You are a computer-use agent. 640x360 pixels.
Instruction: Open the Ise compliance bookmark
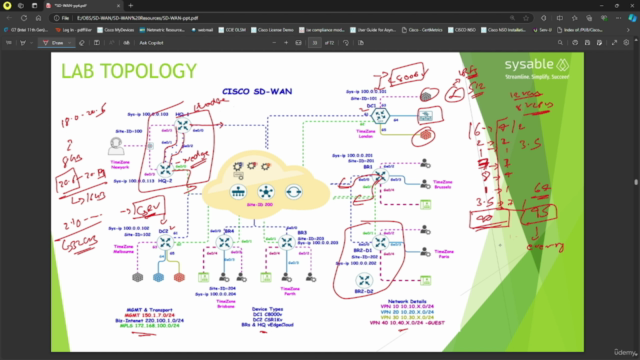click(322, 30)
